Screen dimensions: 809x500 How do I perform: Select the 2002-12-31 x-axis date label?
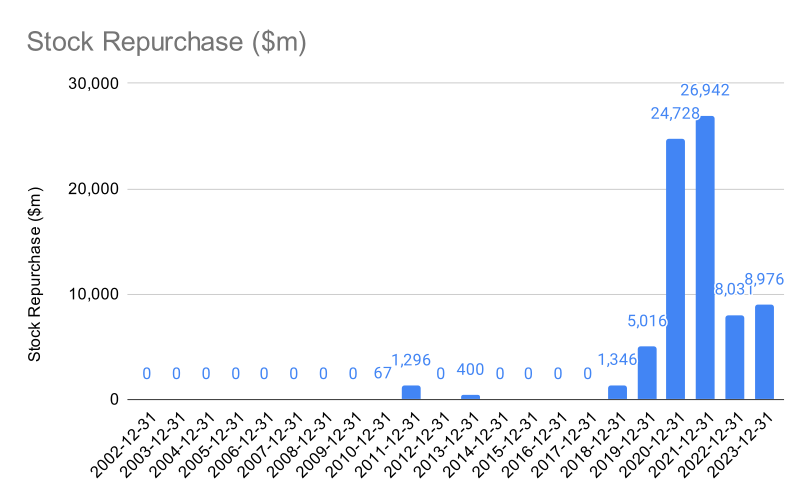click(116, 445)
